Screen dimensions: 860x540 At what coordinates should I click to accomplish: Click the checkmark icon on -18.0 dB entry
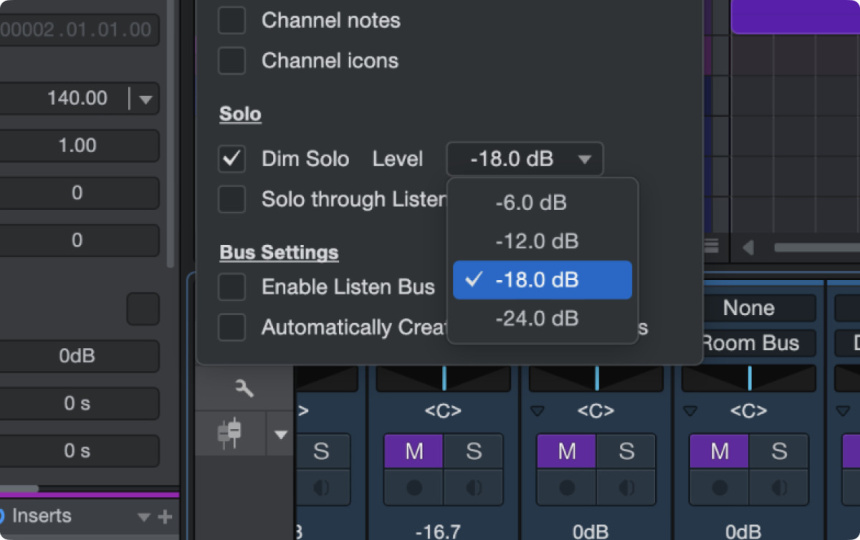click(473, 279)
